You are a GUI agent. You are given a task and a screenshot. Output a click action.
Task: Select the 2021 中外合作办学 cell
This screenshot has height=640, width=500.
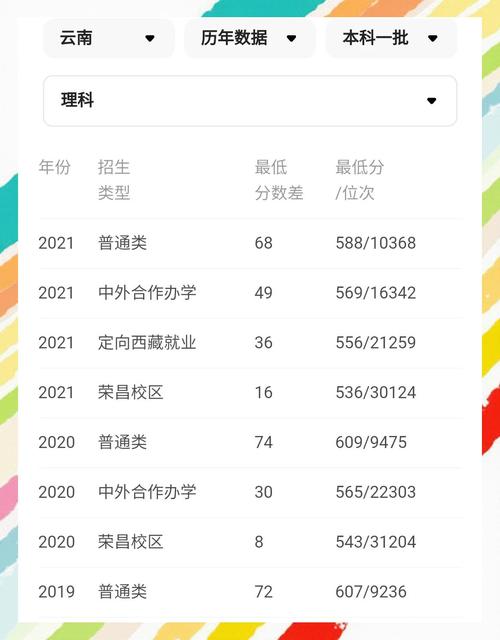pyautogui.click(x=147, y=293)
